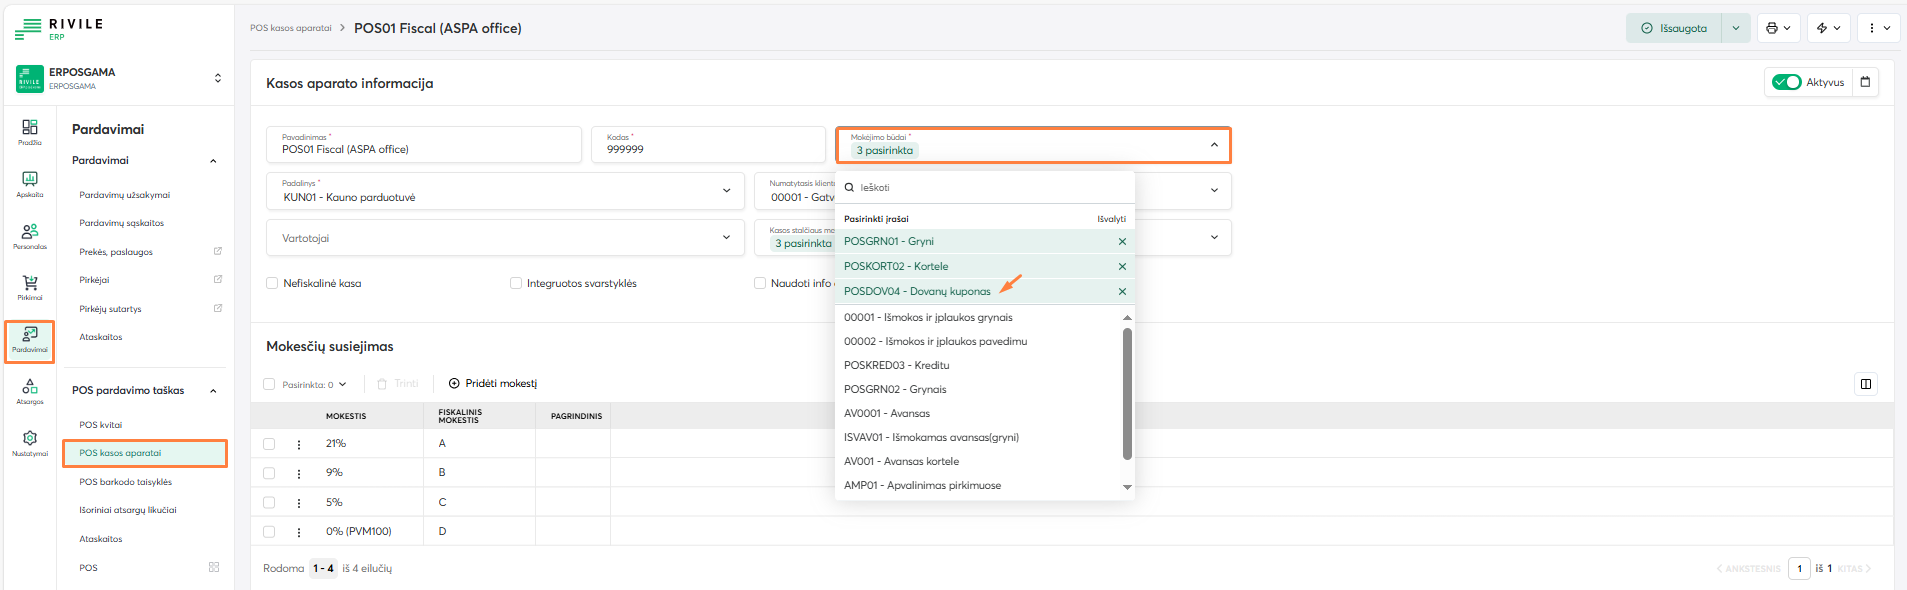Select the 21% tax row checkbox
The width and height of the screenshot is (1907, 590).
tap(269, 444)
